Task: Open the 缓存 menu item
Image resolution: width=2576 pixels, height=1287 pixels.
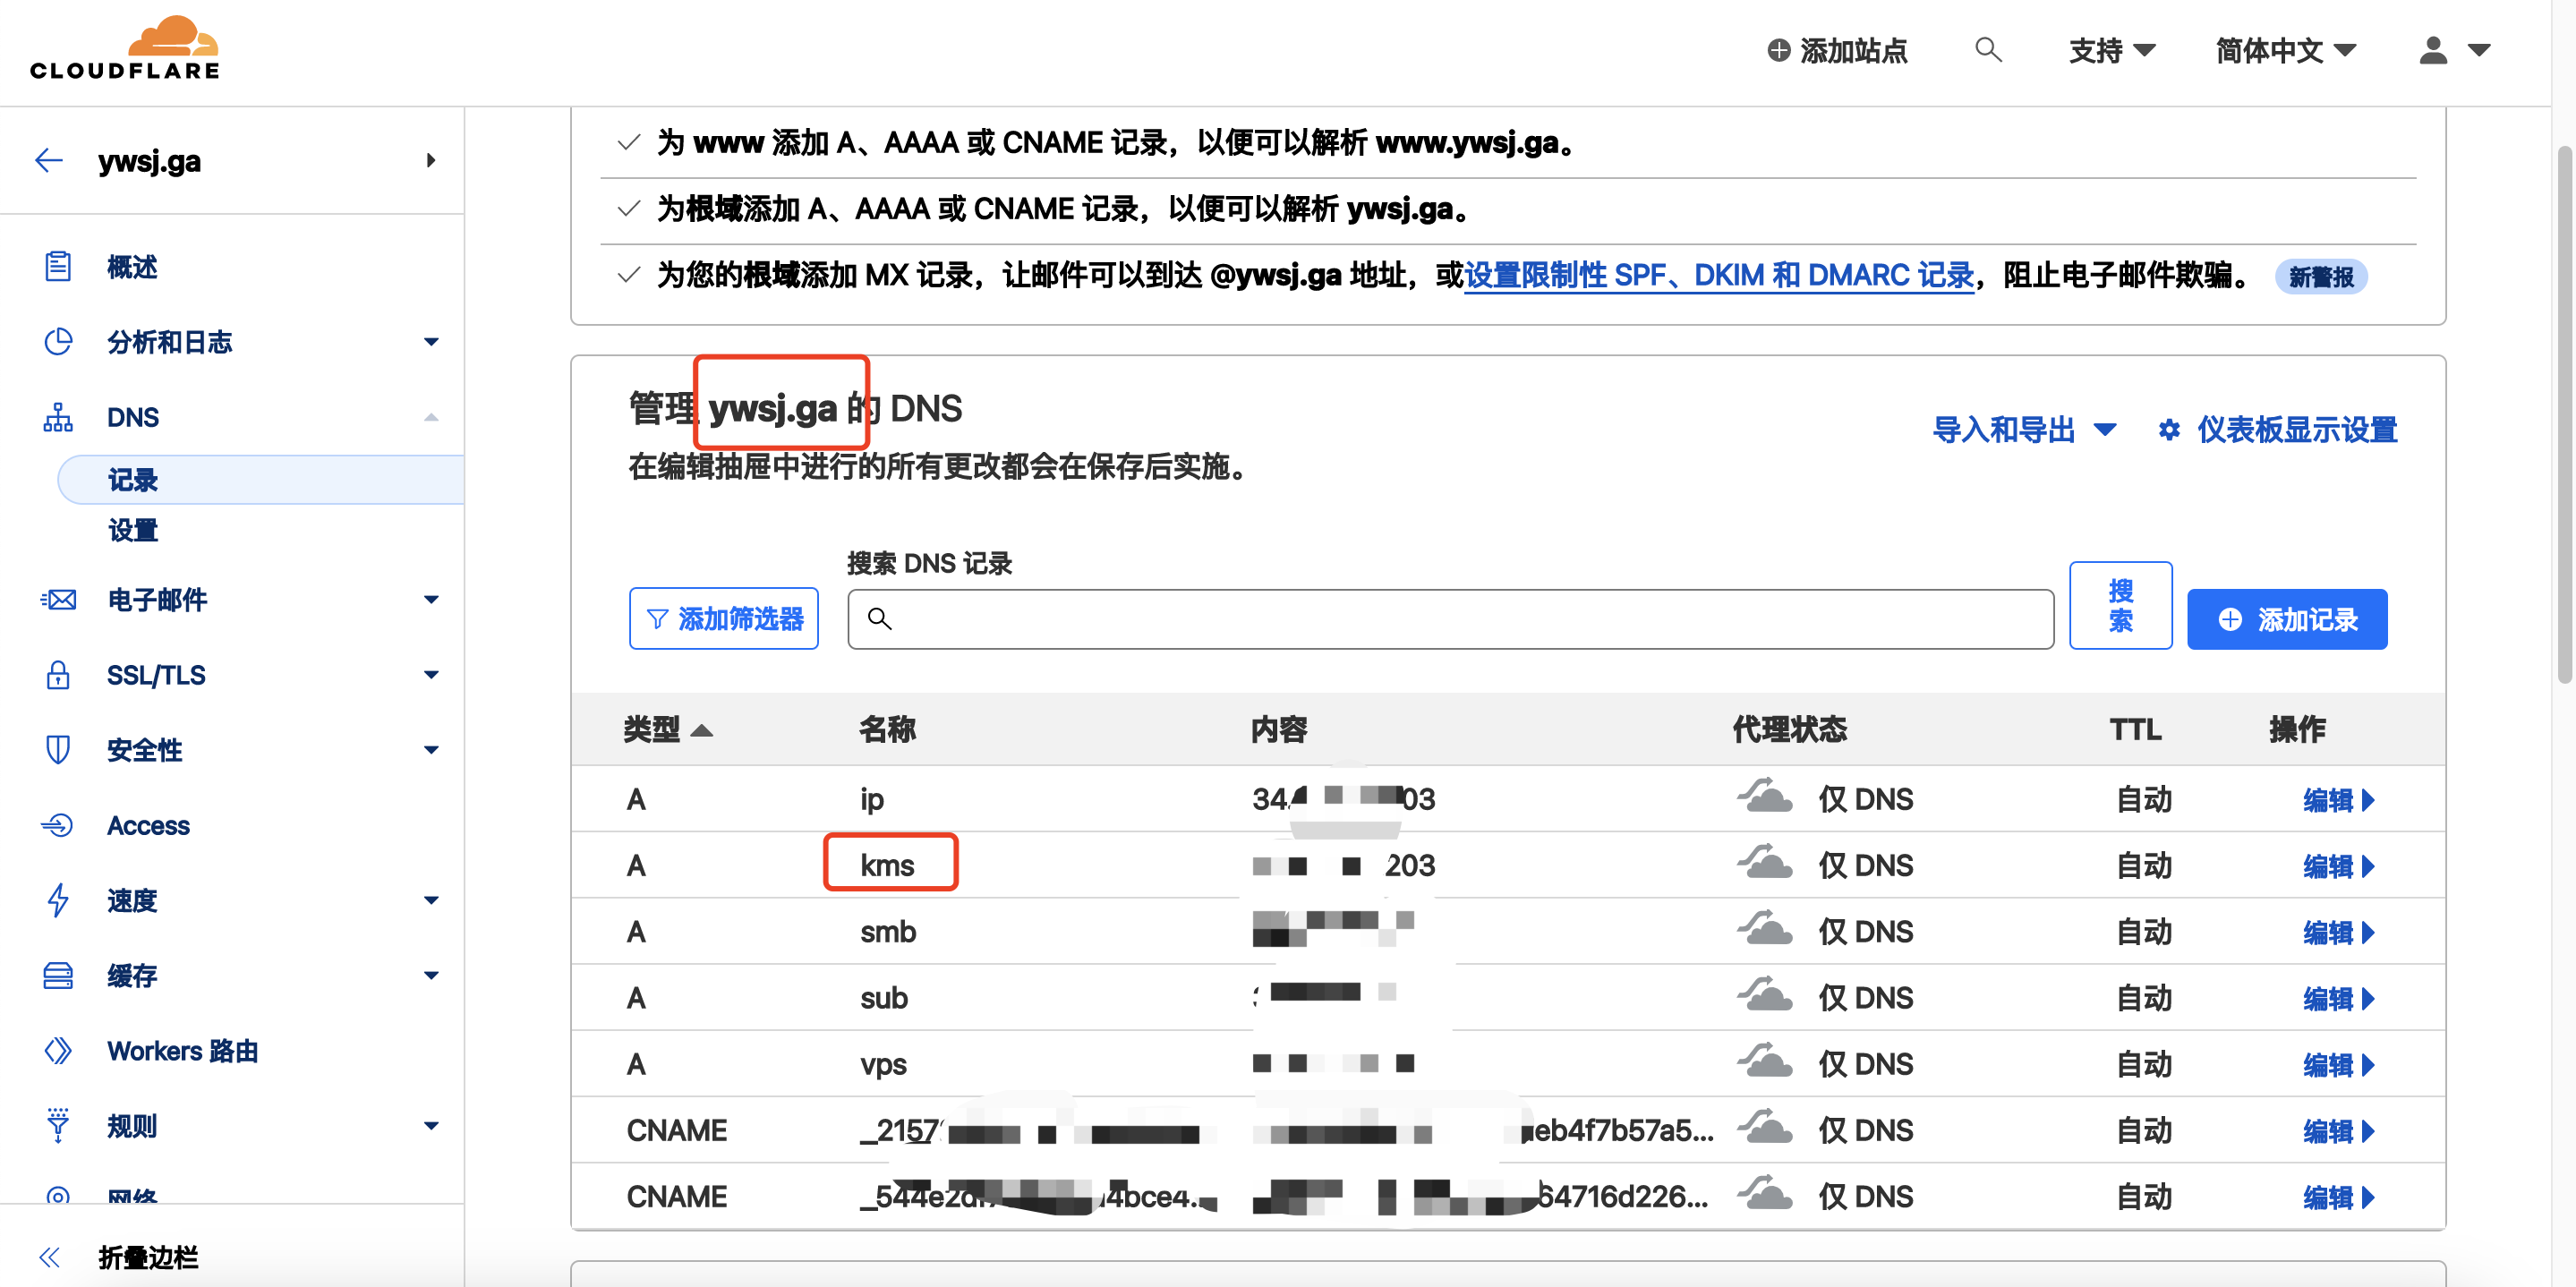Action: (132, 975)
